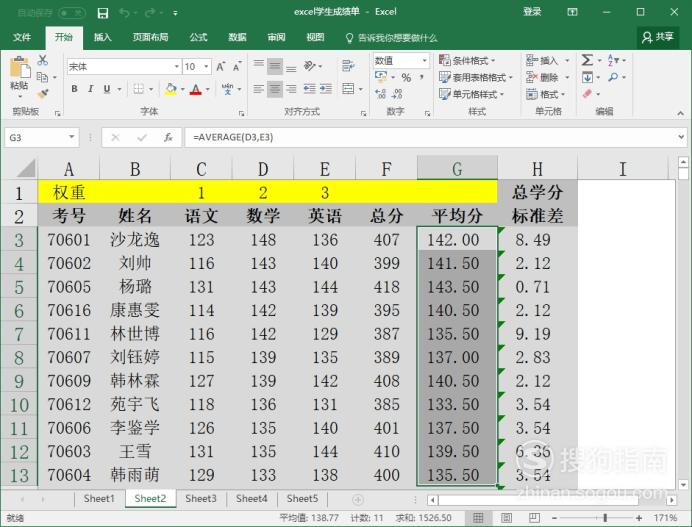Toggle center horizontal alignment
Screen dimensions: 692x527
(275, 89)
